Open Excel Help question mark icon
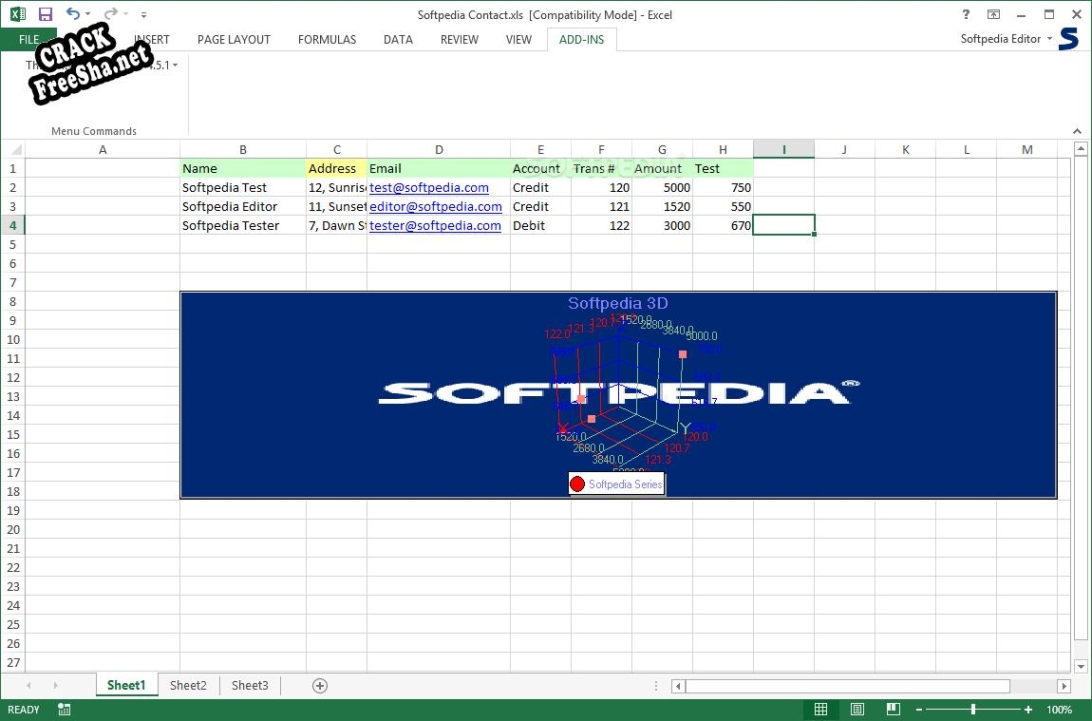Screen dimensions: 1092x721 pos(965,15)
